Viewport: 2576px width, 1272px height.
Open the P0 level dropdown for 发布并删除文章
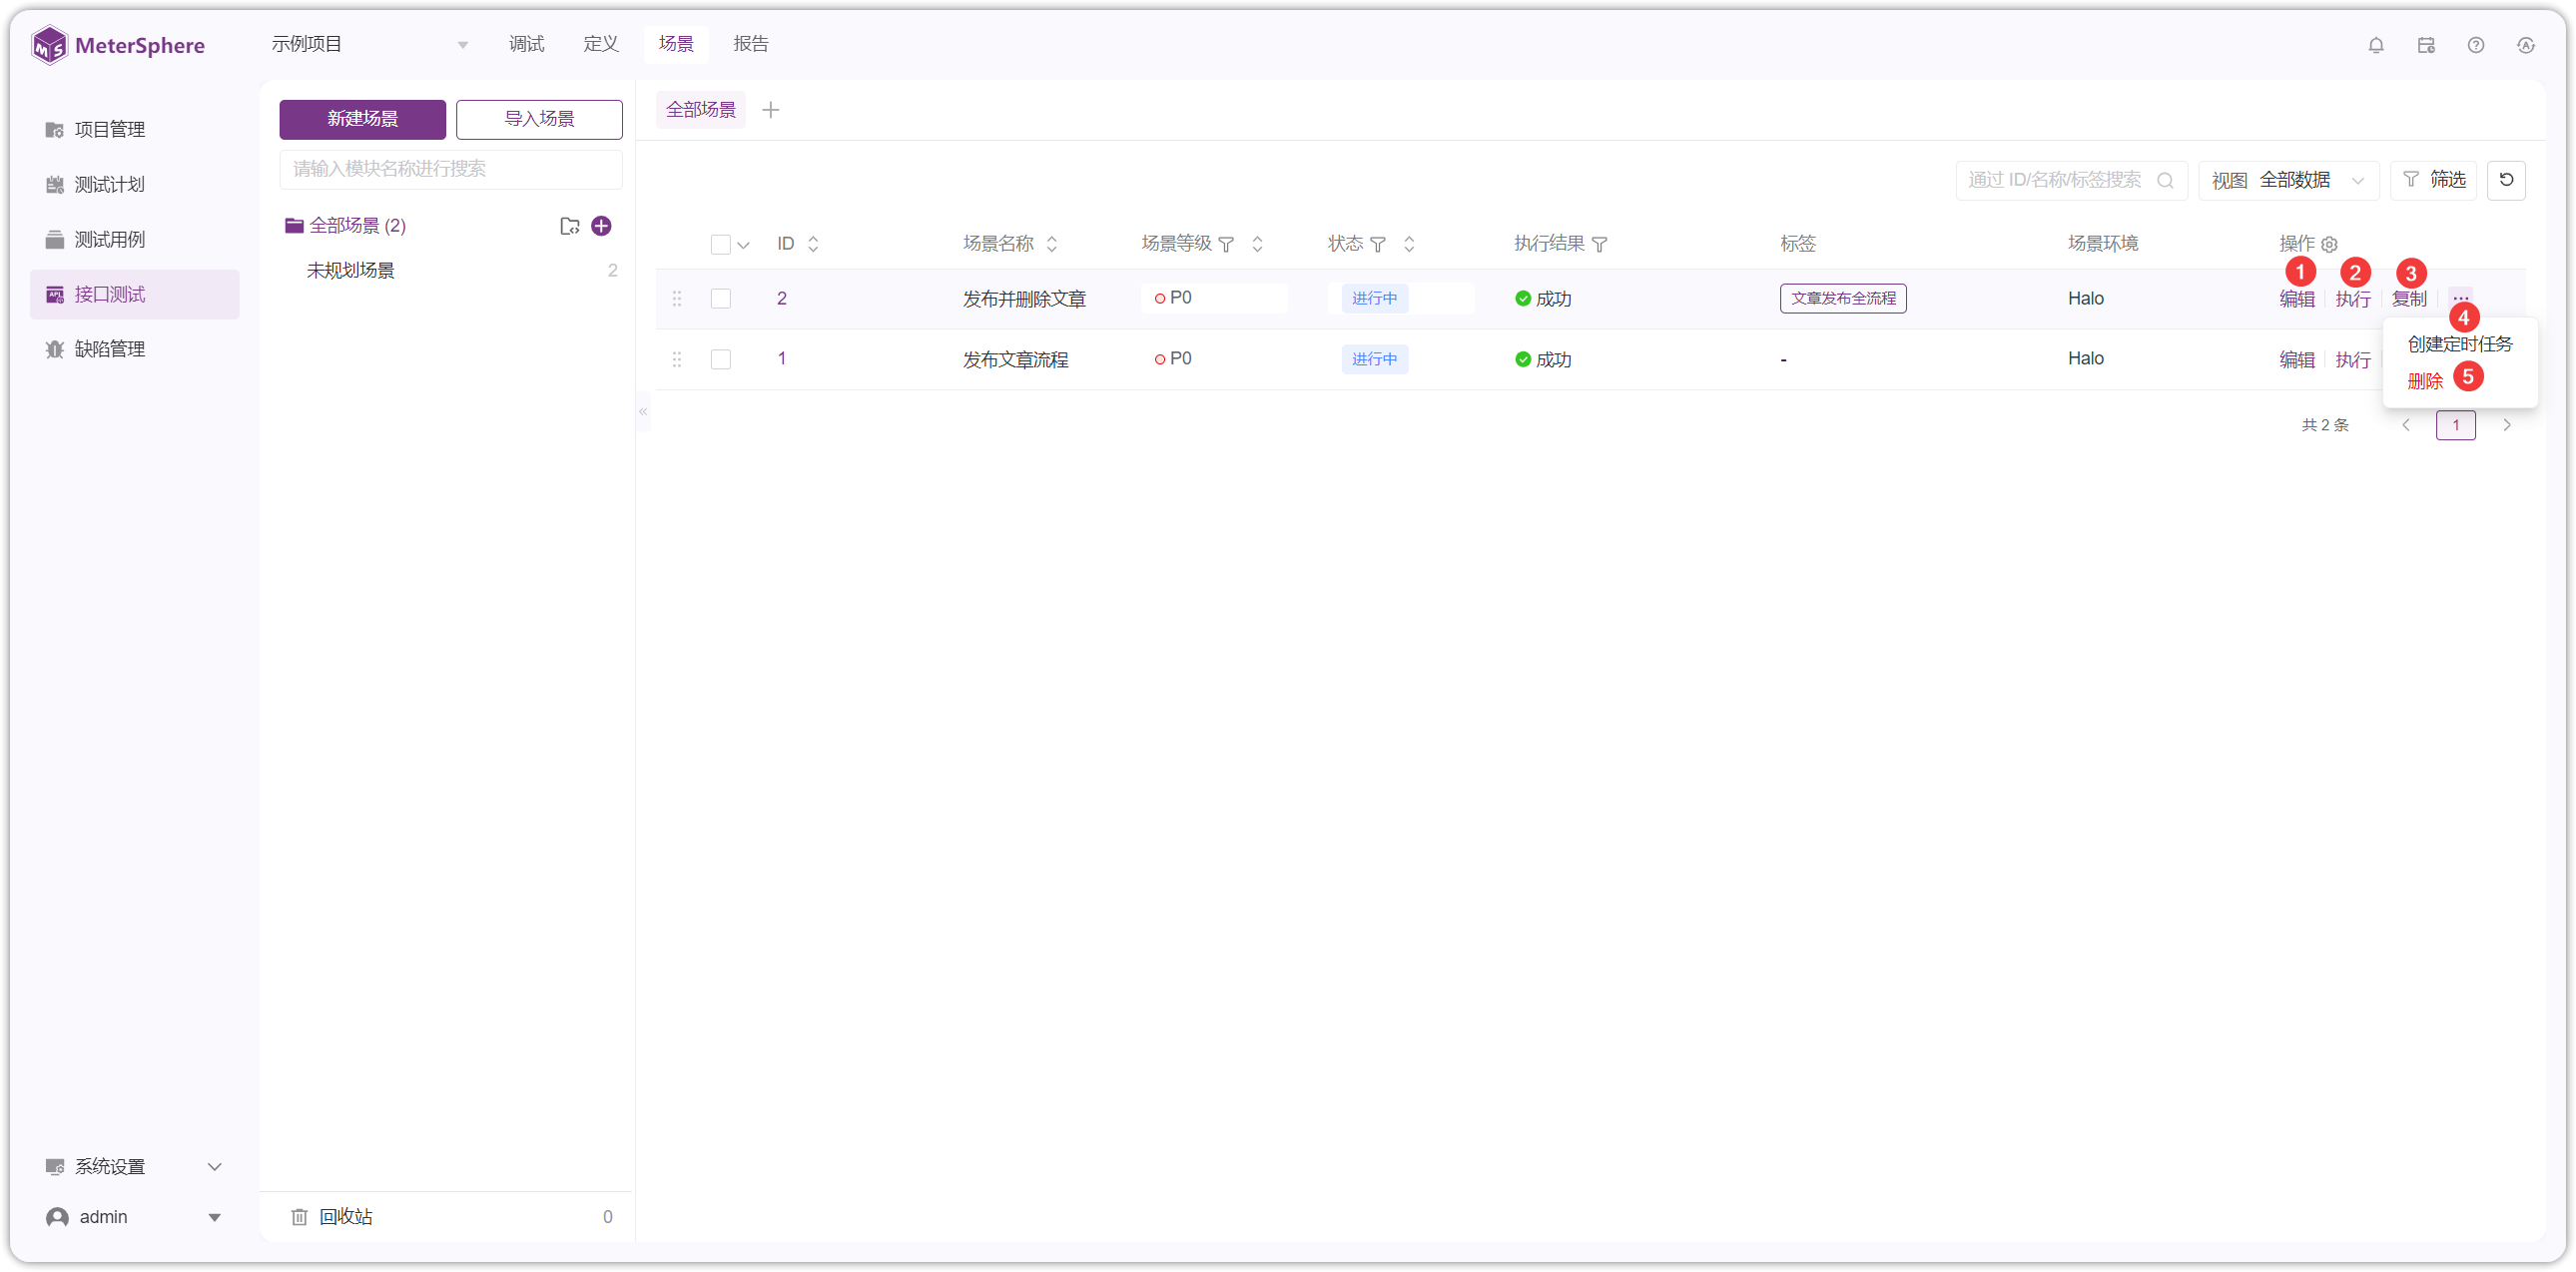[1214, 298]
